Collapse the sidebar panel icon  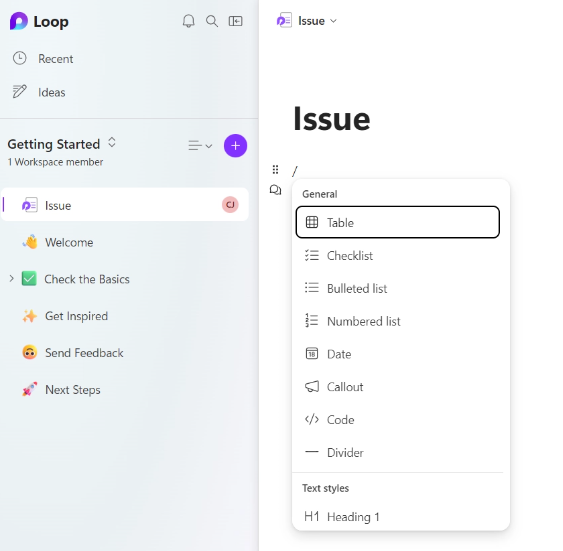pos(236,21)
